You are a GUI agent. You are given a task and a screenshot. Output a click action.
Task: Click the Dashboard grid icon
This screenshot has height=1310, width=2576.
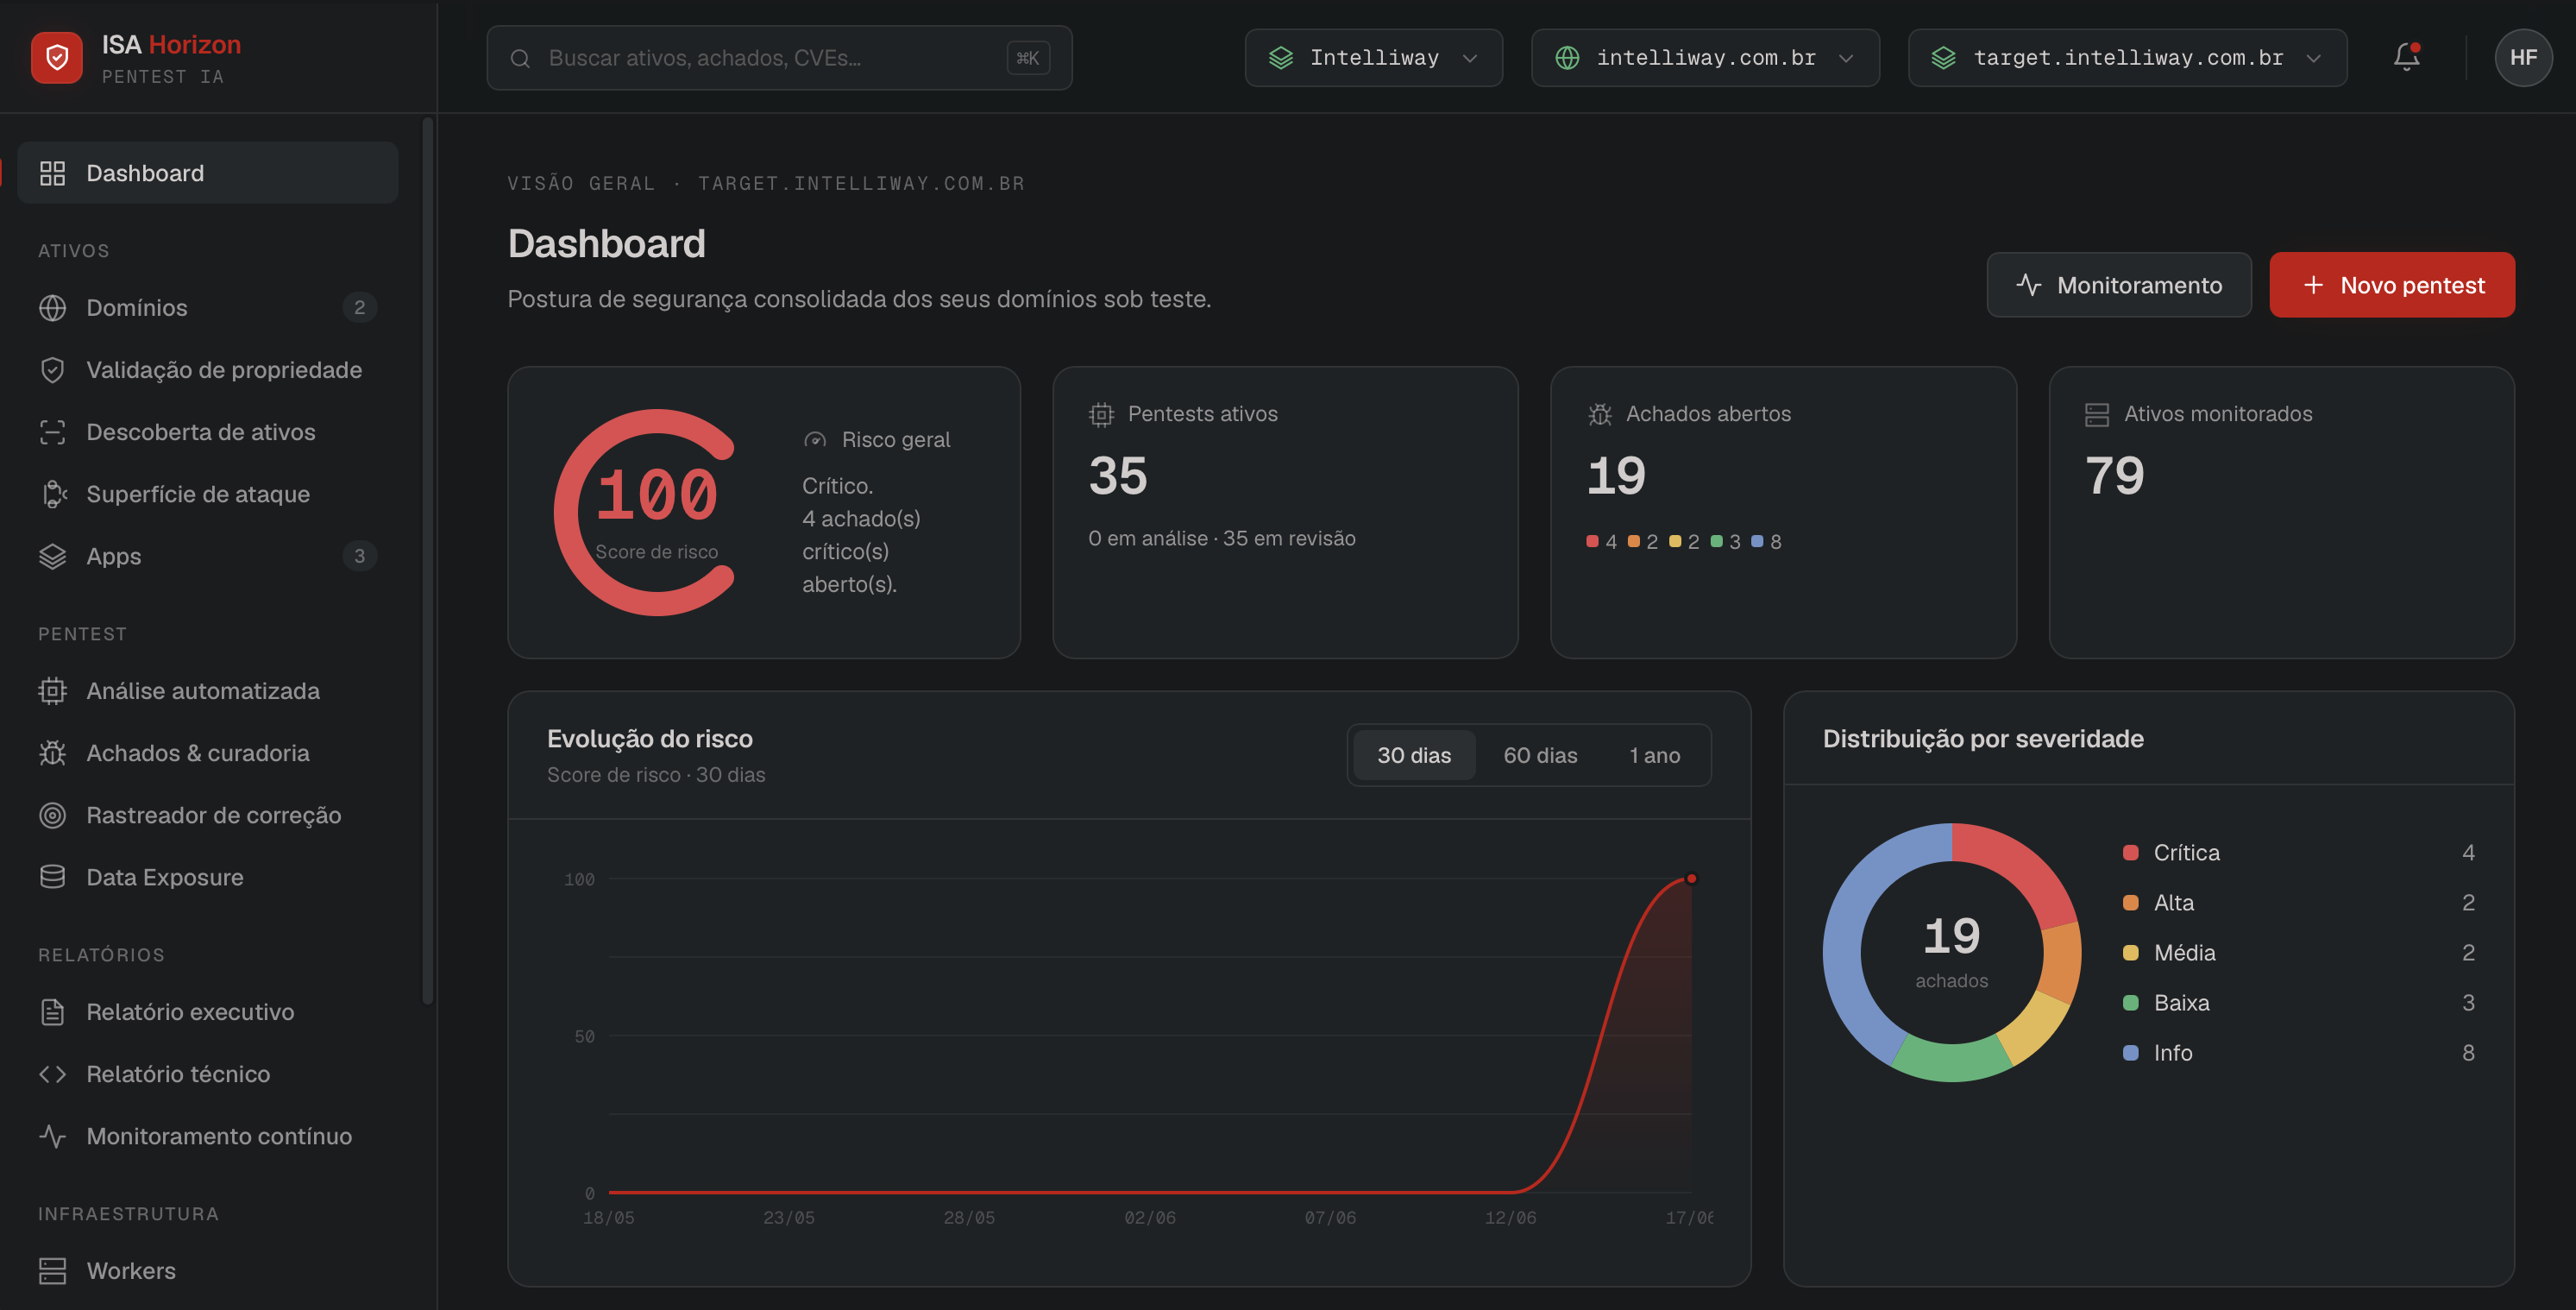tap(52, 173)
